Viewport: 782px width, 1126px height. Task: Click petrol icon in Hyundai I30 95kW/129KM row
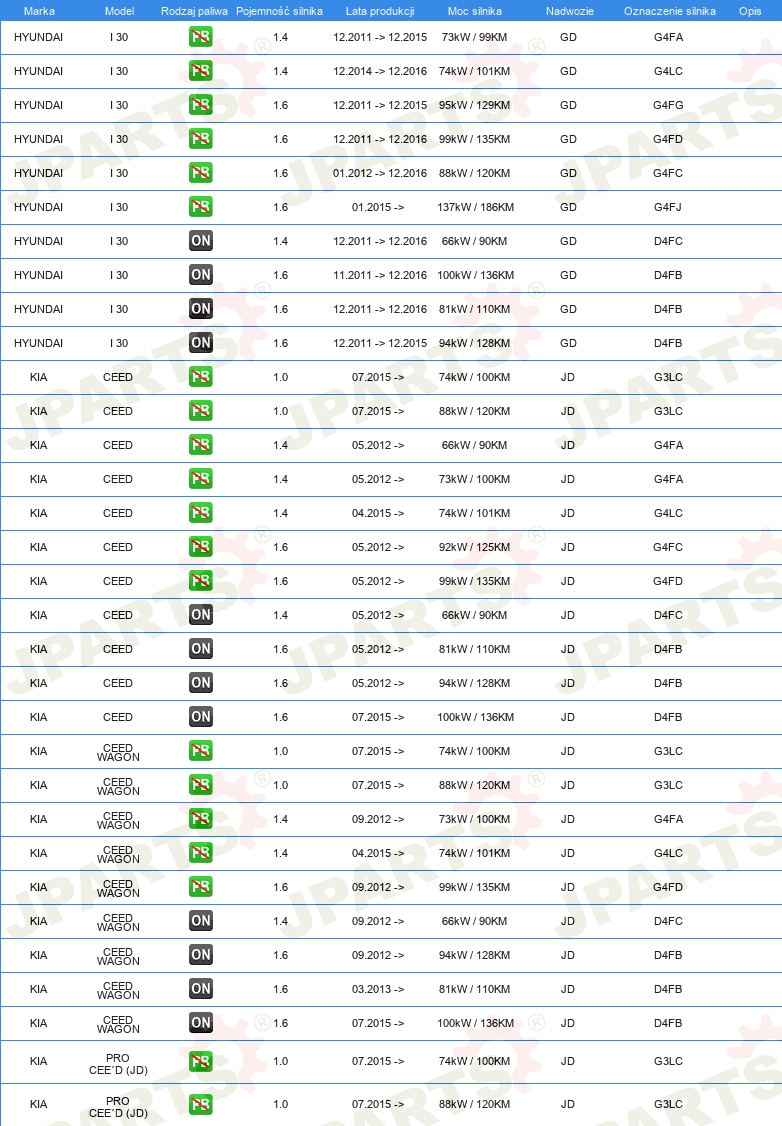[200, 105]
